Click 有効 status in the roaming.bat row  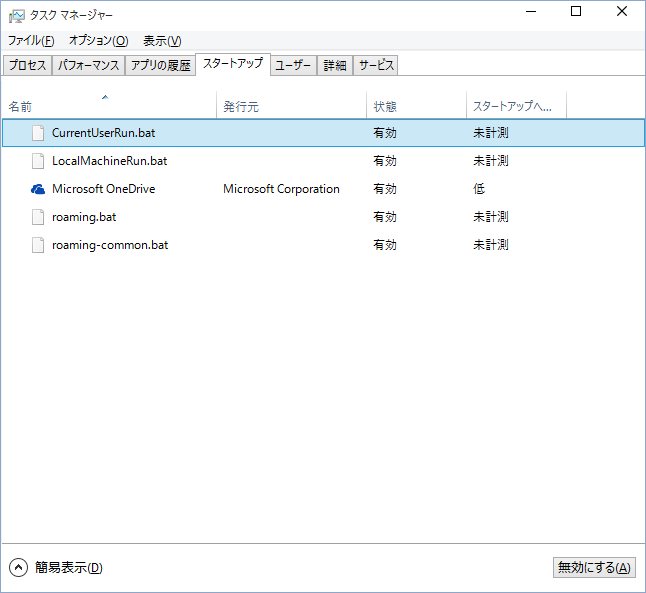(385, 217)
